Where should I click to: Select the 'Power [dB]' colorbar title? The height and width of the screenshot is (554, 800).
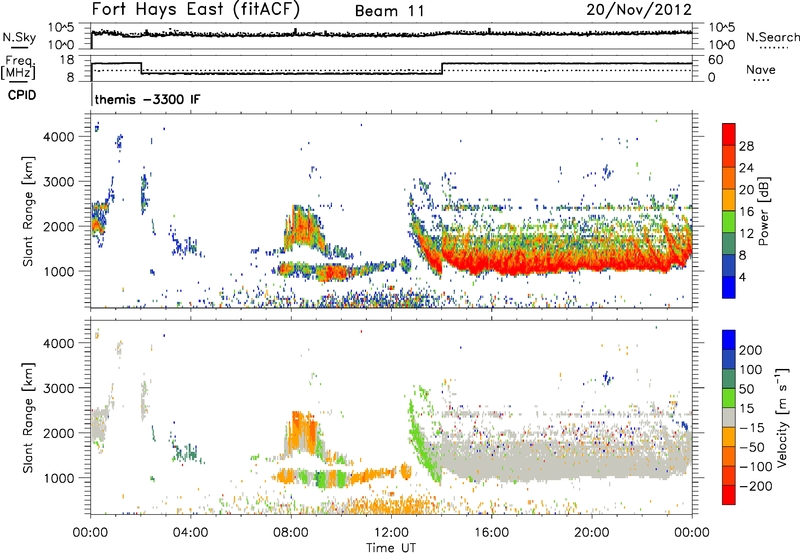(x=763, y=211)
